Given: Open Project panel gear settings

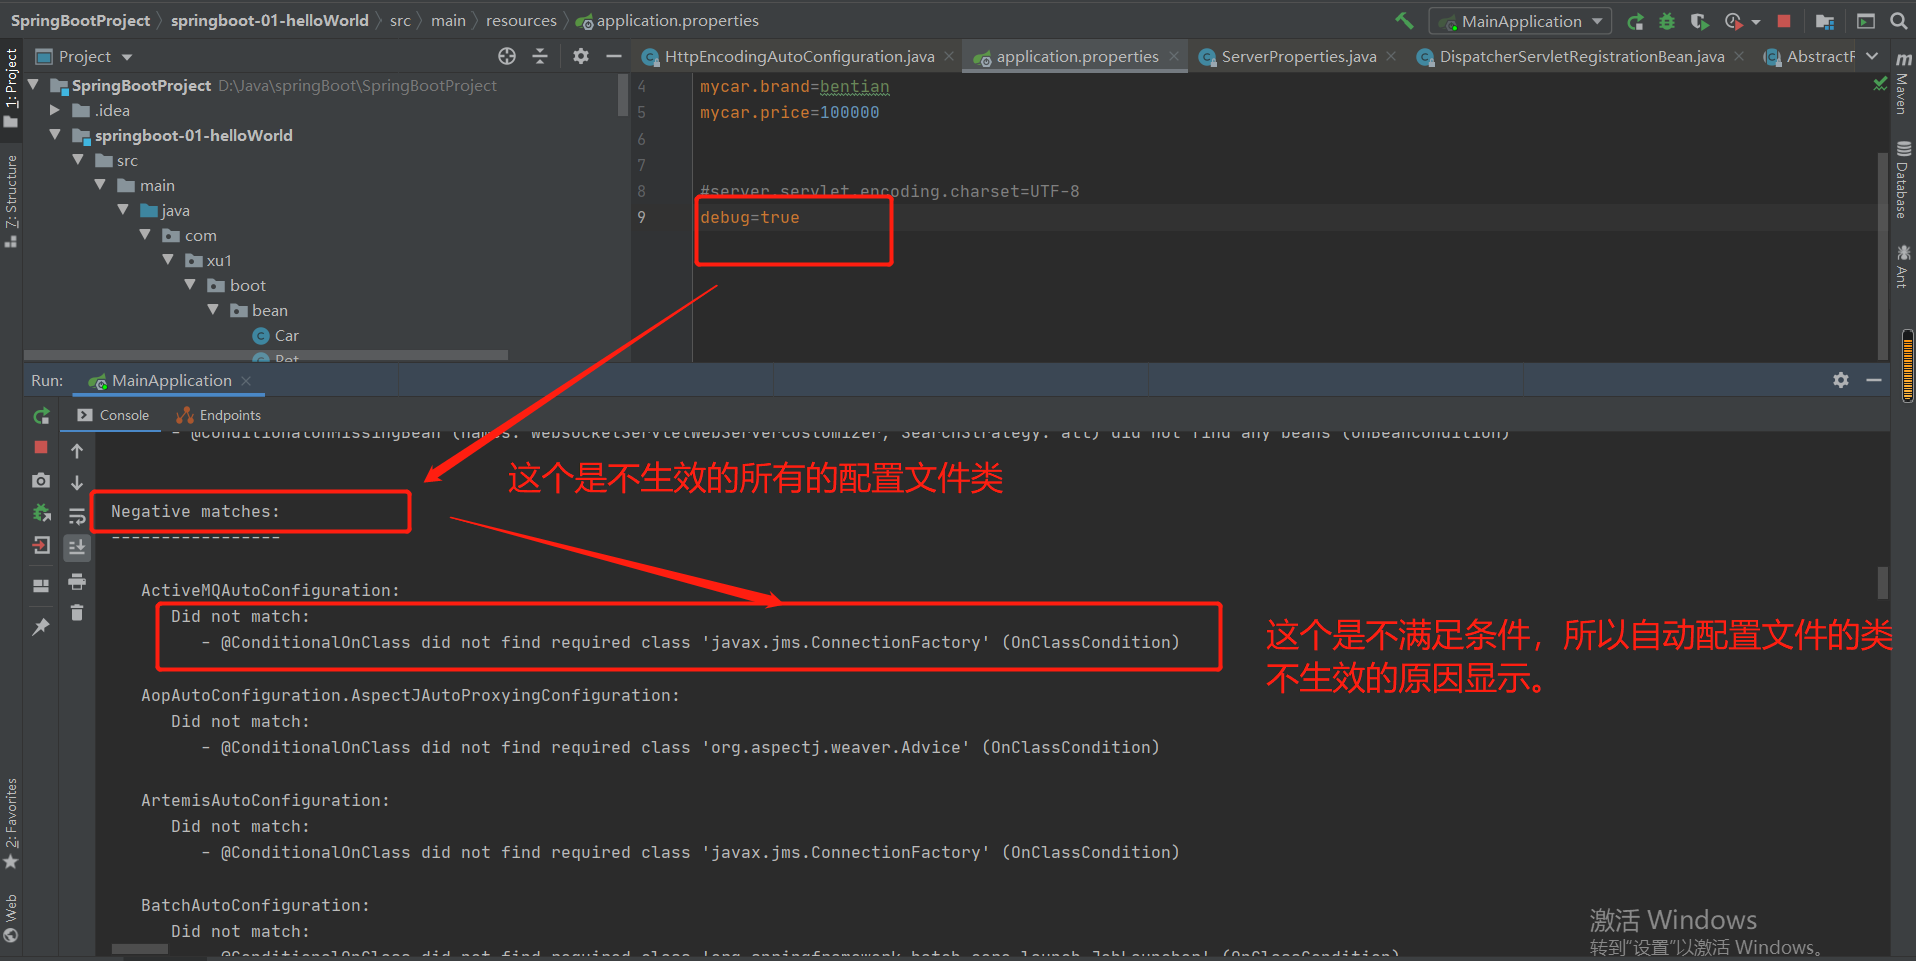Looking at the screenshot, I should pyautogui.click(x=581, y=57).
